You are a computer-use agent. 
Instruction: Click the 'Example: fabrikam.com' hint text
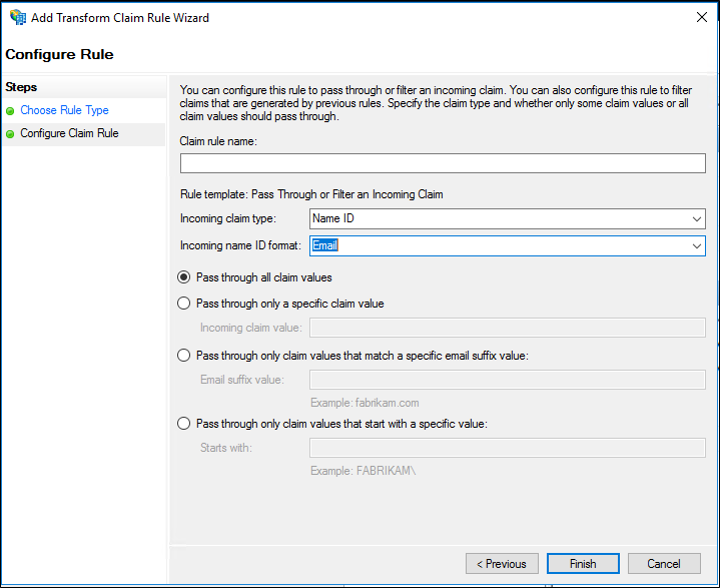365,403
